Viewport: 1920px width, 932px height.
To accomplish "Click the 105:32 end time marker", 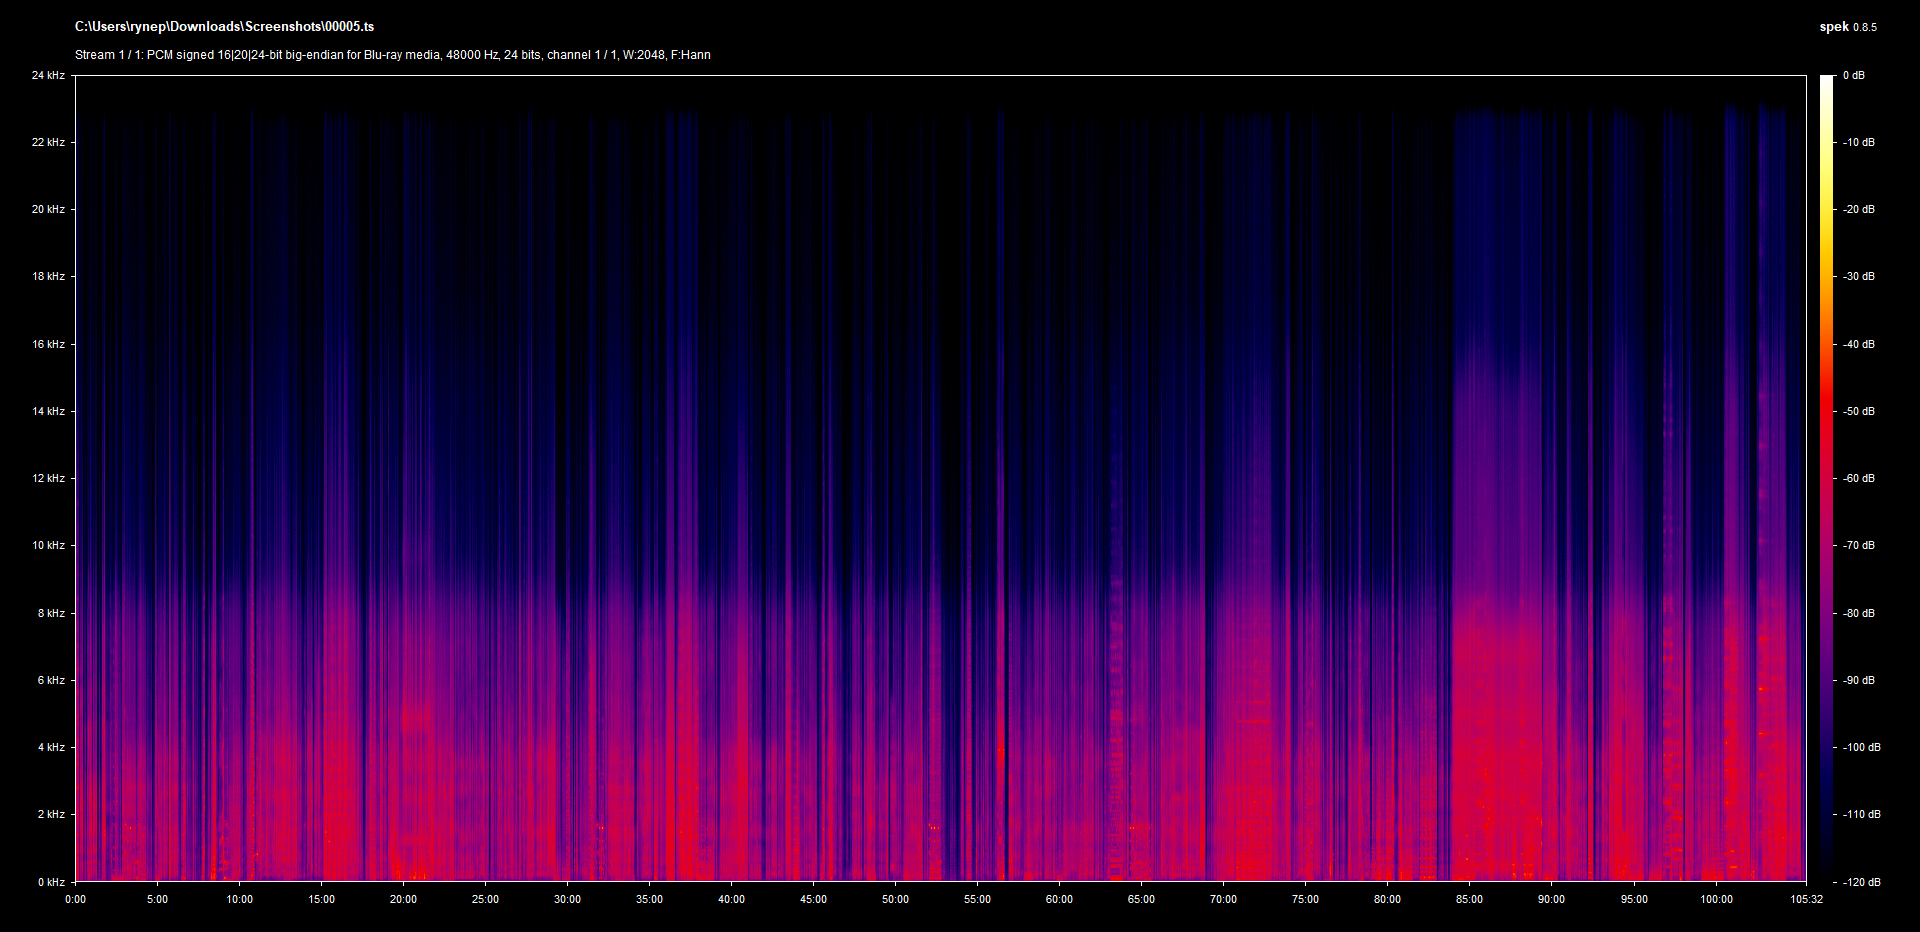I will tap(1806, 899).
